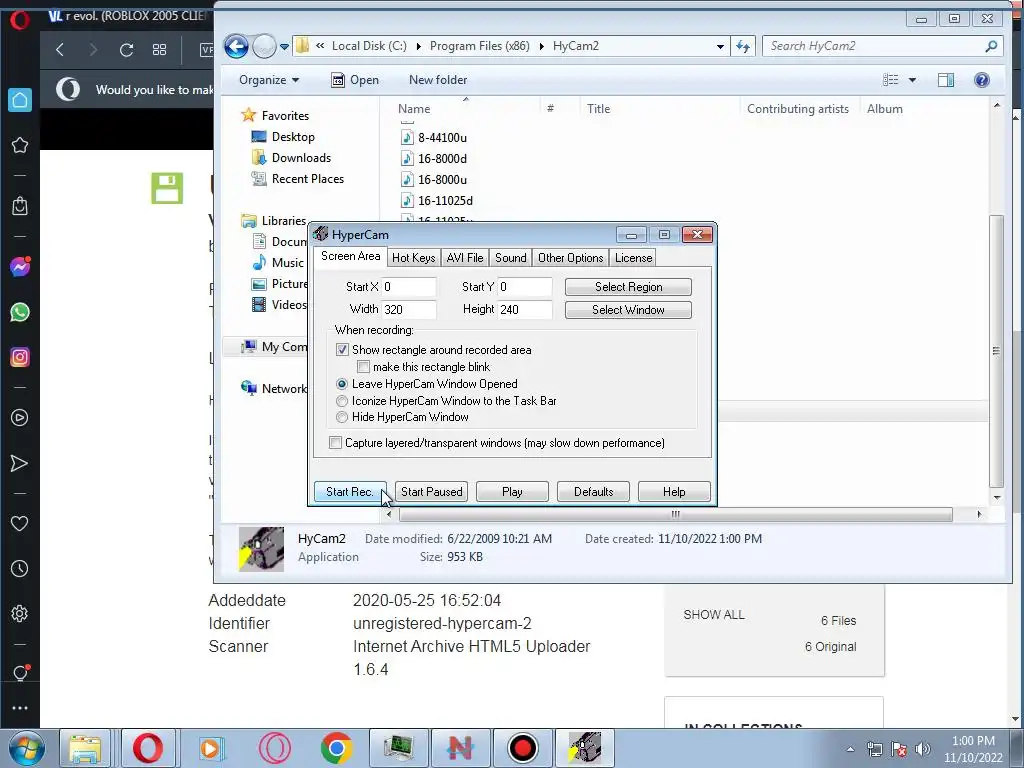The width and height of the screenshot is (1024, 768).
Task: Open Opera speed dial grid icon
Action: [159, 50]
